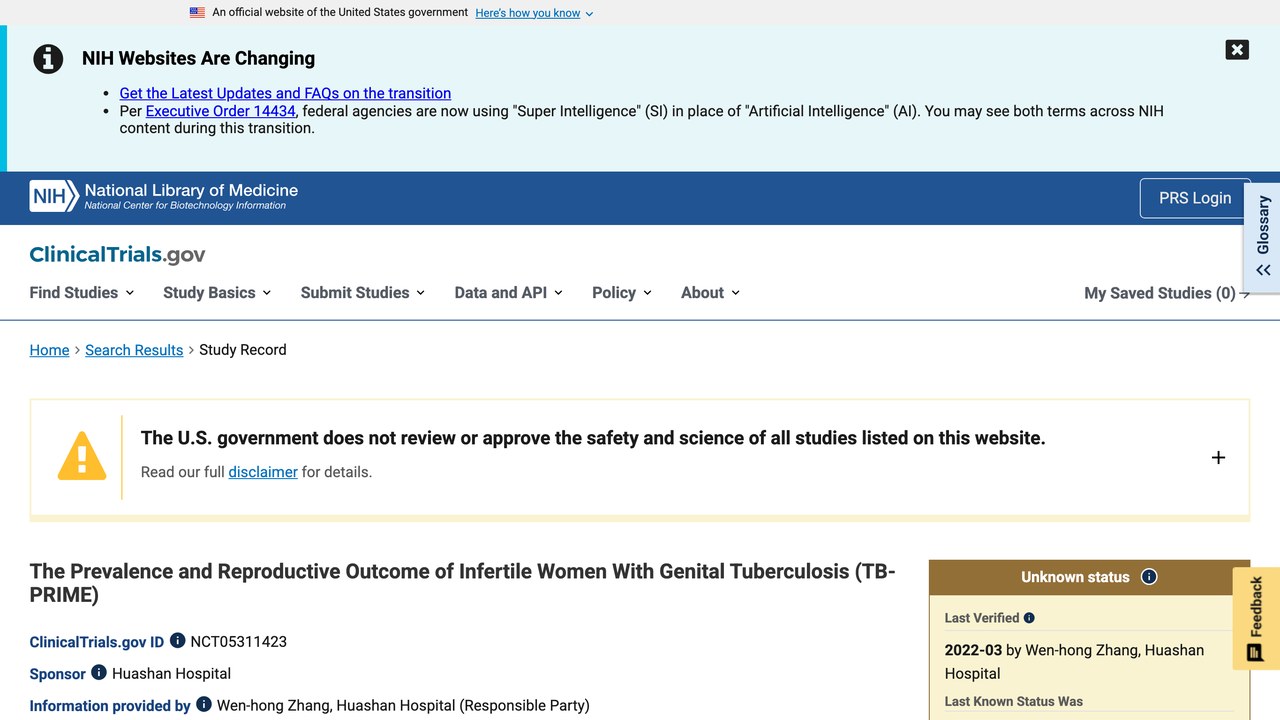Image resolution: width=1280 pixels, height=720 pixels.
Task: Click the PRS Login button
Action: tap(1195, 198)
